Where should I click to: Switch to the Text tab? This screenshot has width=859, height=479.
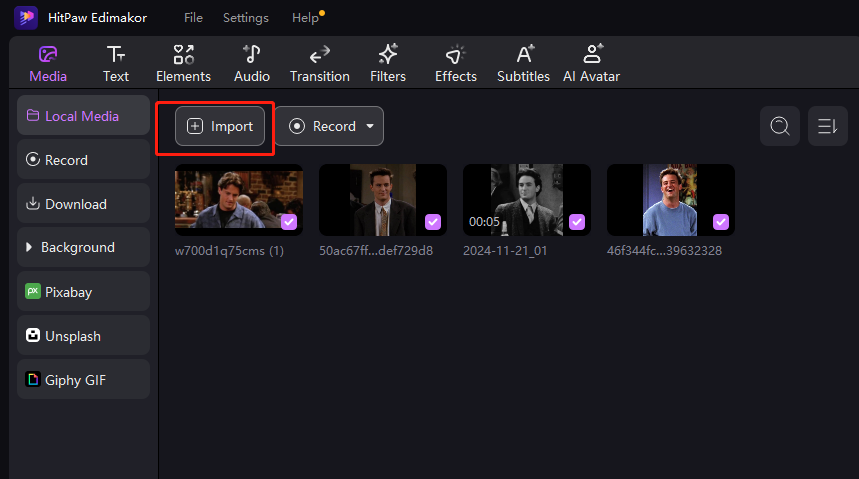point(116,64)
